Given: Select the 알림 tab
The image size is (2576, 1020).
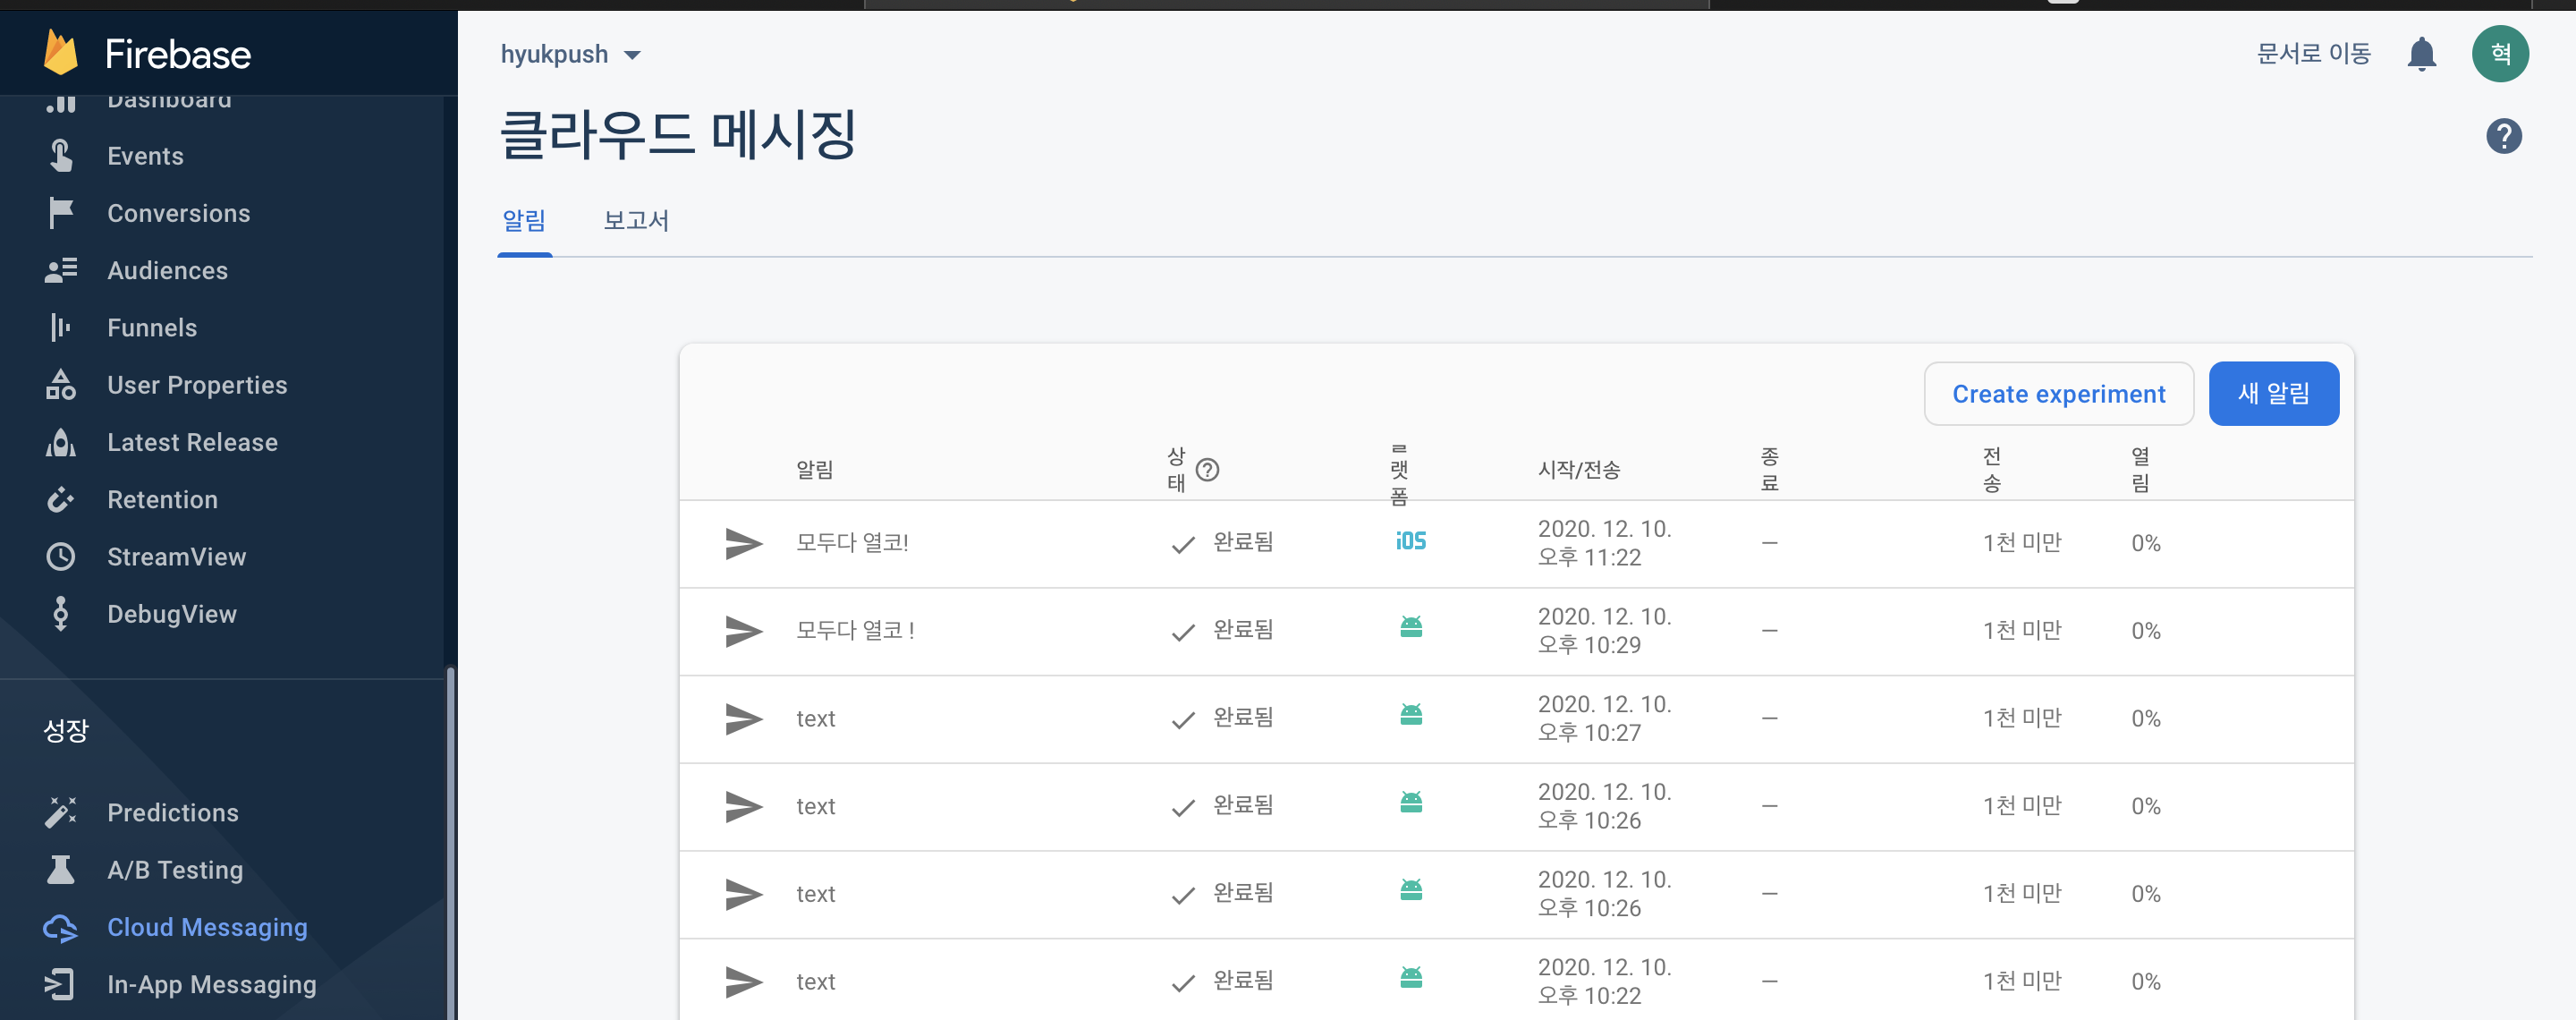Looking at the screenshot, I should click(x=524, y=220).
